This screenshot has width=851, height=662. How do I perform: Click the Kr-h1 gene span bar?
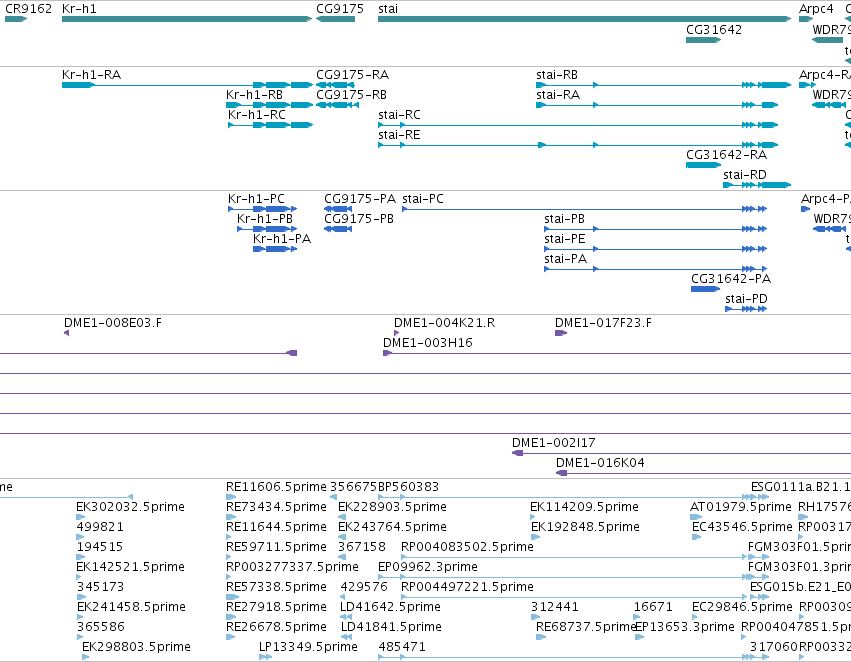[x=187, y=19]
